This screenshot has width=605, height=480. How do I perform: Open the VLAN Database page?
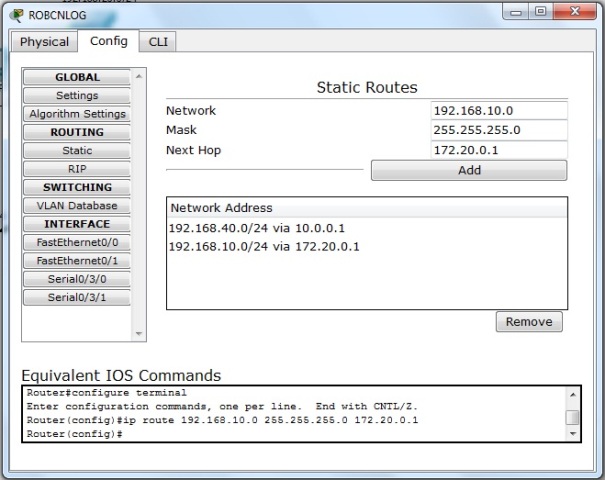(77, 206)
